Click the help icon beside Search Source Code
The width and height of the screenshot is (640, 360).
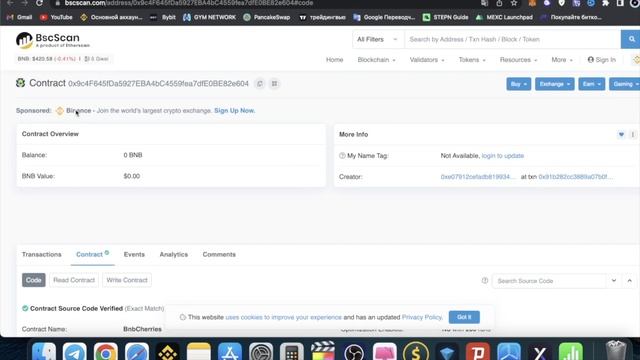pyautogui.click(x=485, y=280)
